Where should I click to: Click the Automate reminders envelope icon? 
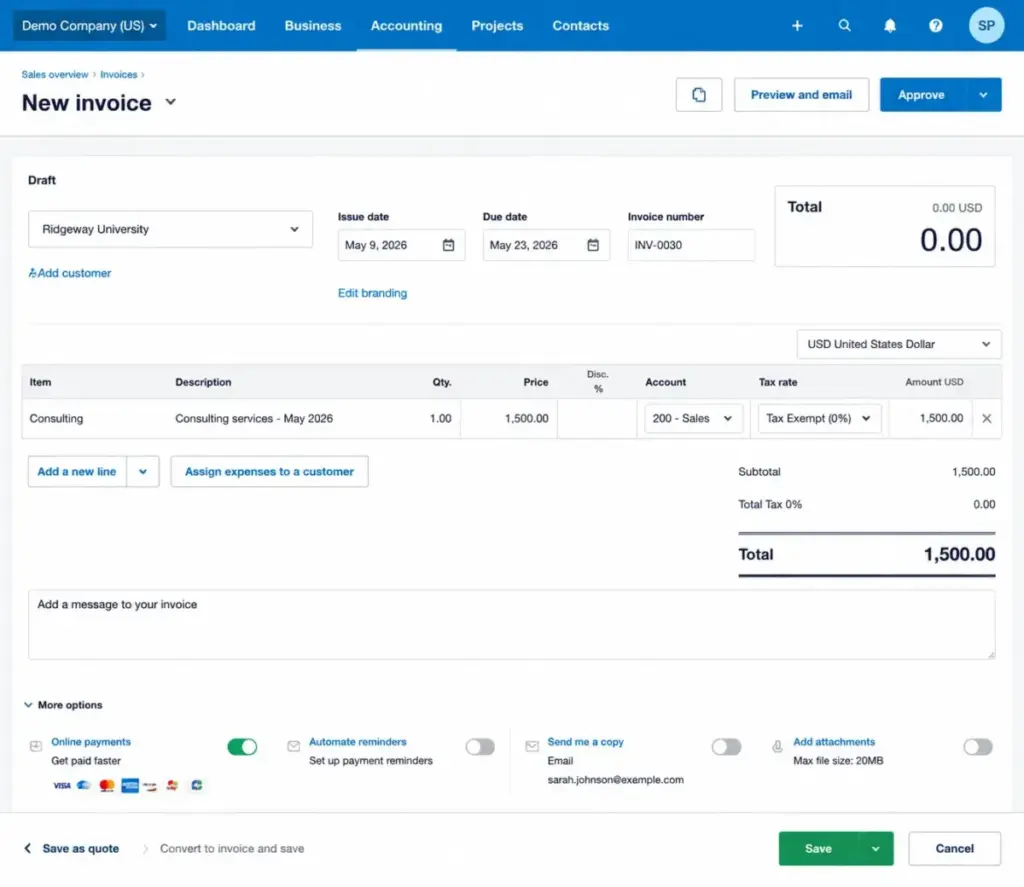[293, 746]
